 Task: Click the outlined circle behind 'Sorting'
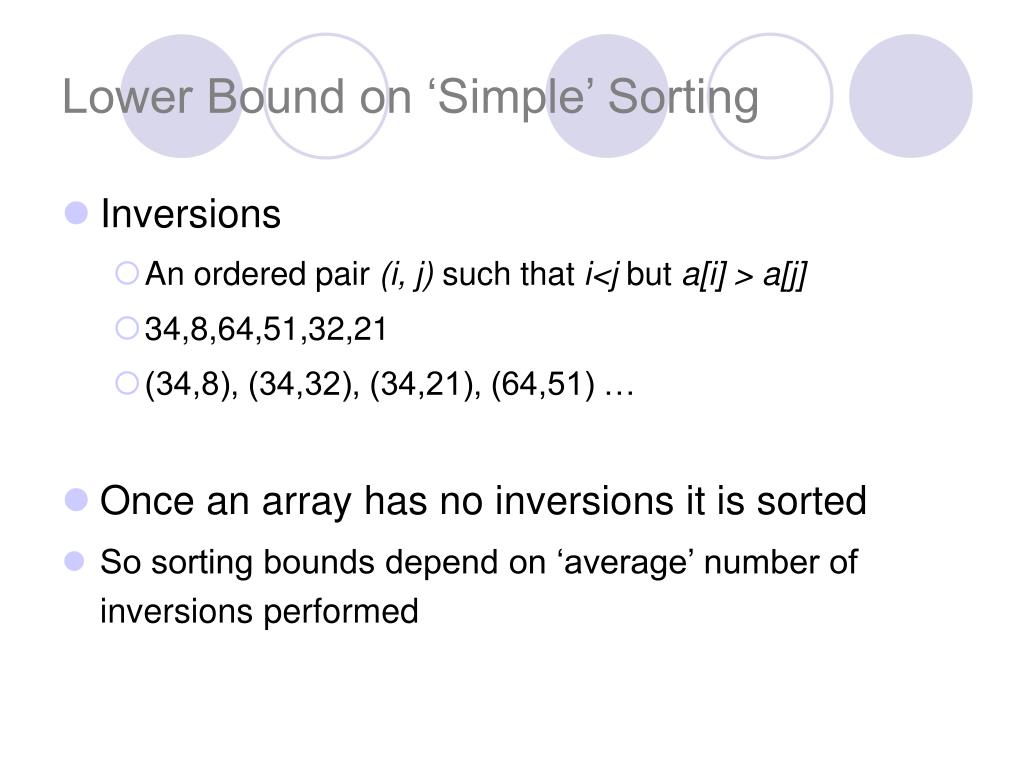click(771, 96)
